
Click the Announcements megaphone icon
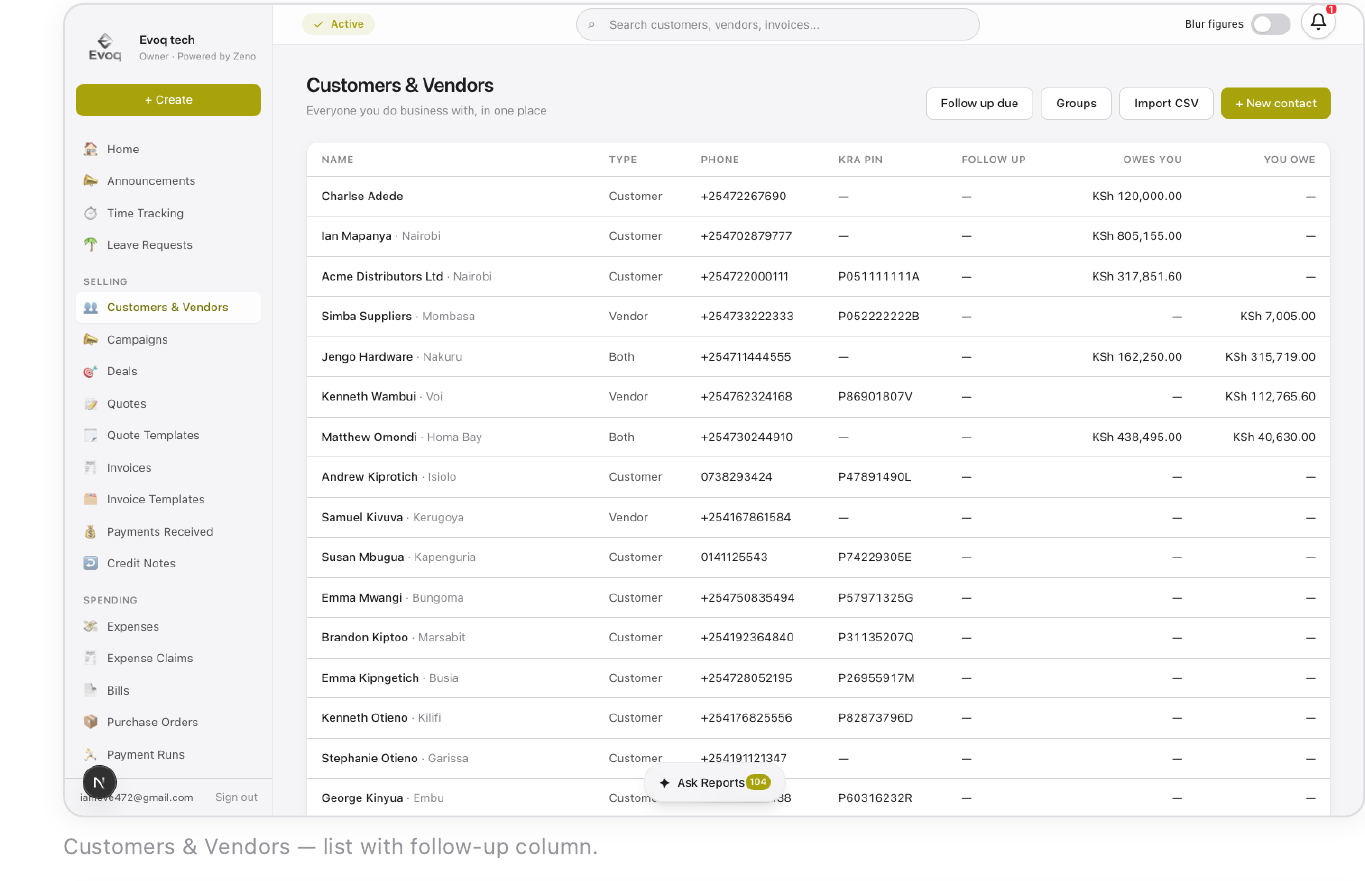tap(91, 181)
